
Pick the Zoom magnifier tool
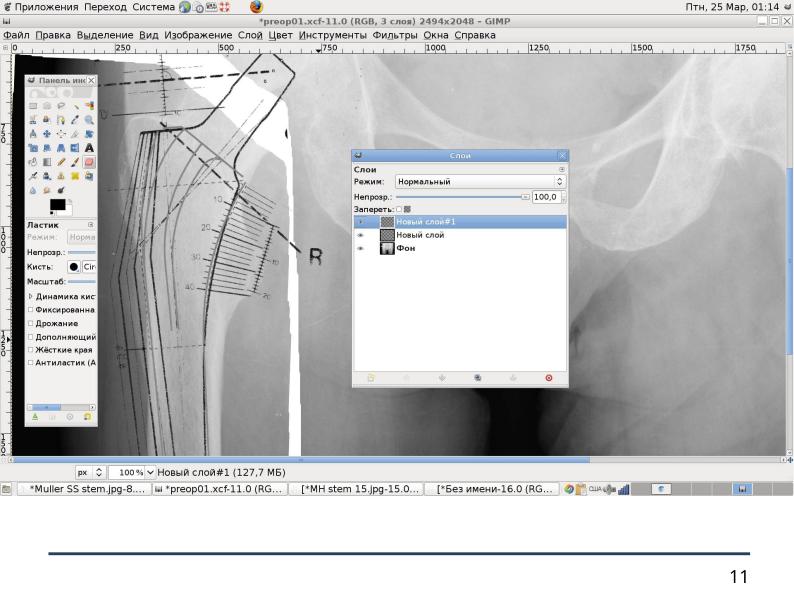[x=89, y=119]
